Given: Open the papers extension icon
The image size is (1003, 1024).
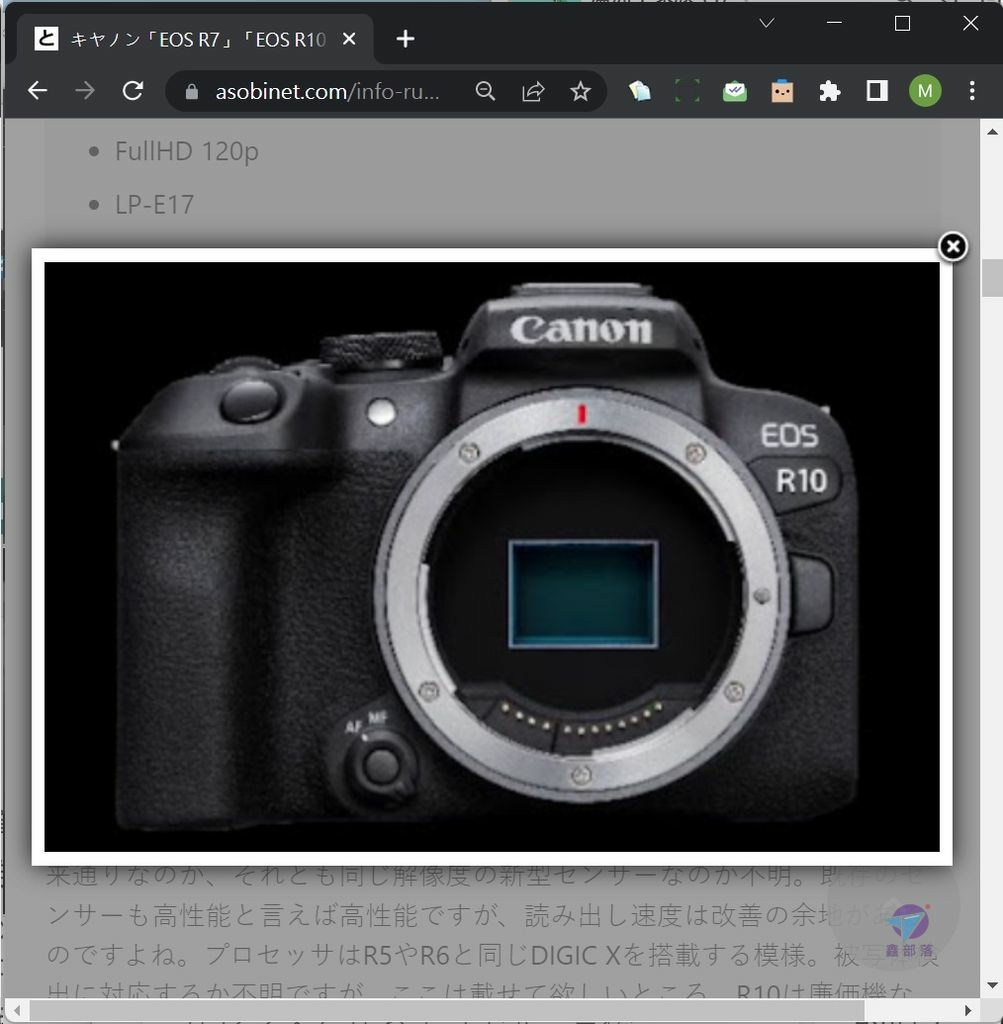Looking at the screenshot, I should click(639, 91).
